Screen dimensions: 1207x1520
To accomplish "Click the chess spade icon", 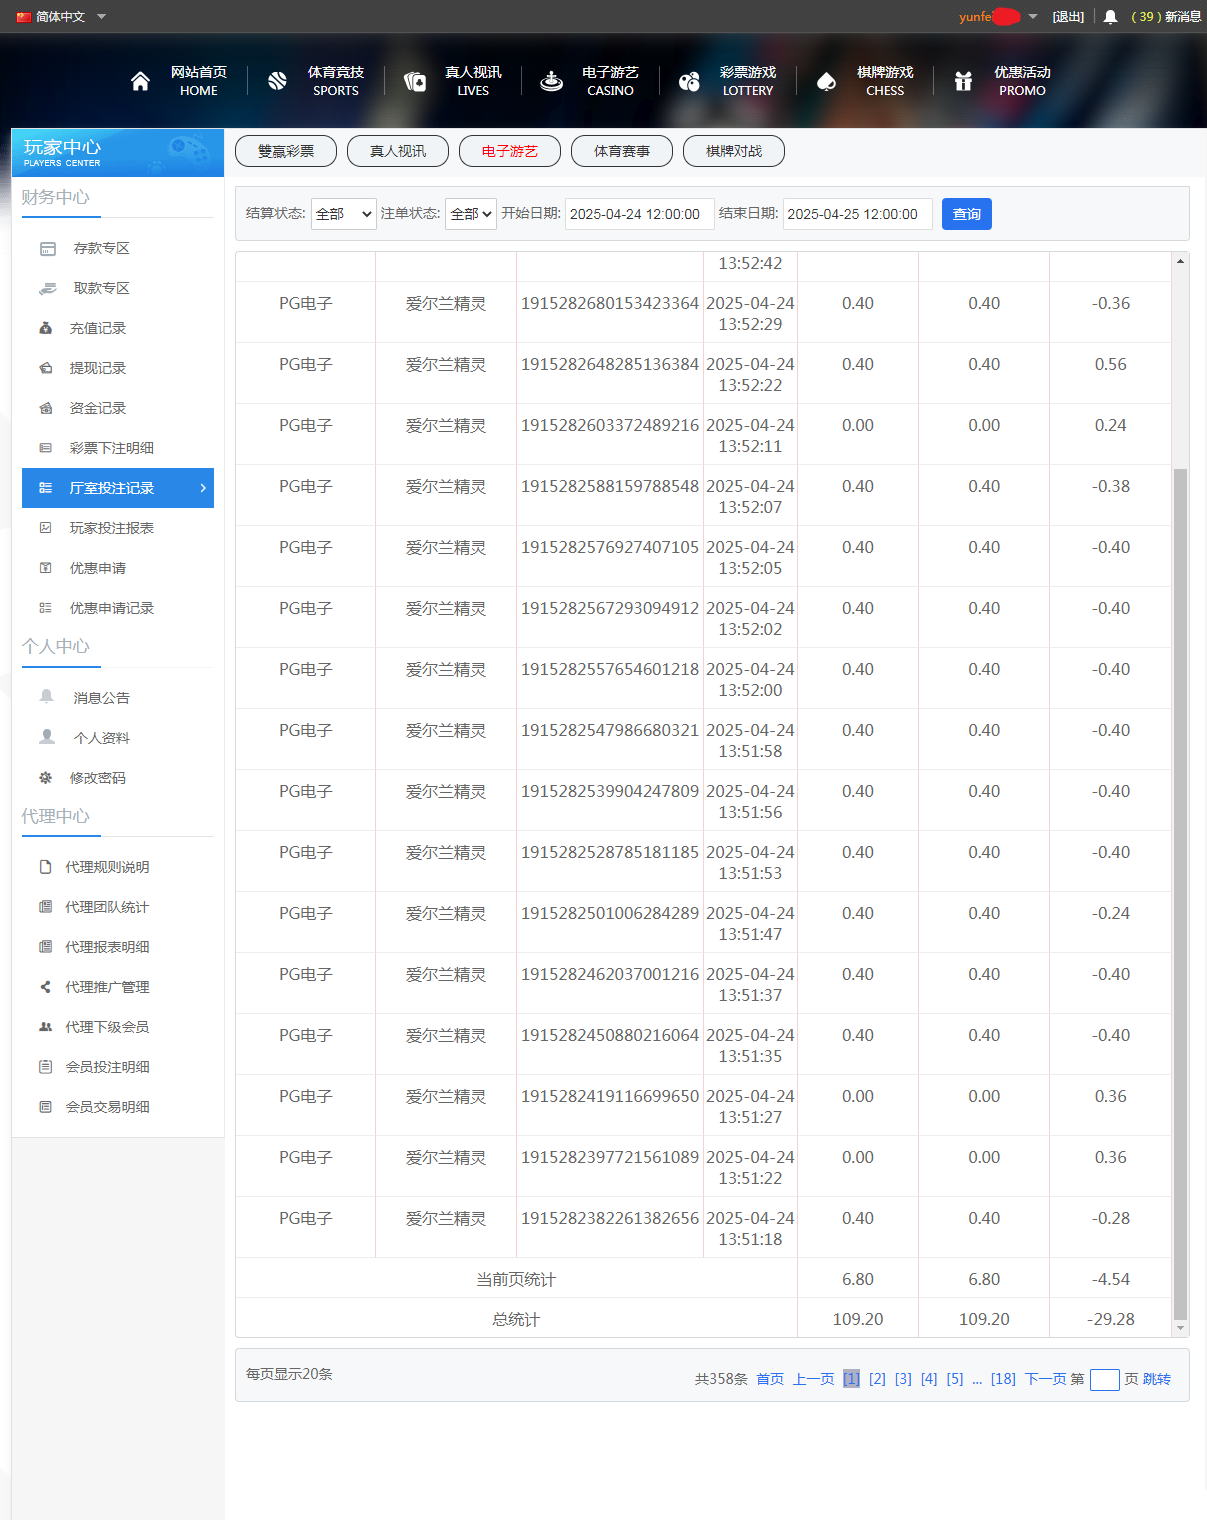I will [826, 81].
